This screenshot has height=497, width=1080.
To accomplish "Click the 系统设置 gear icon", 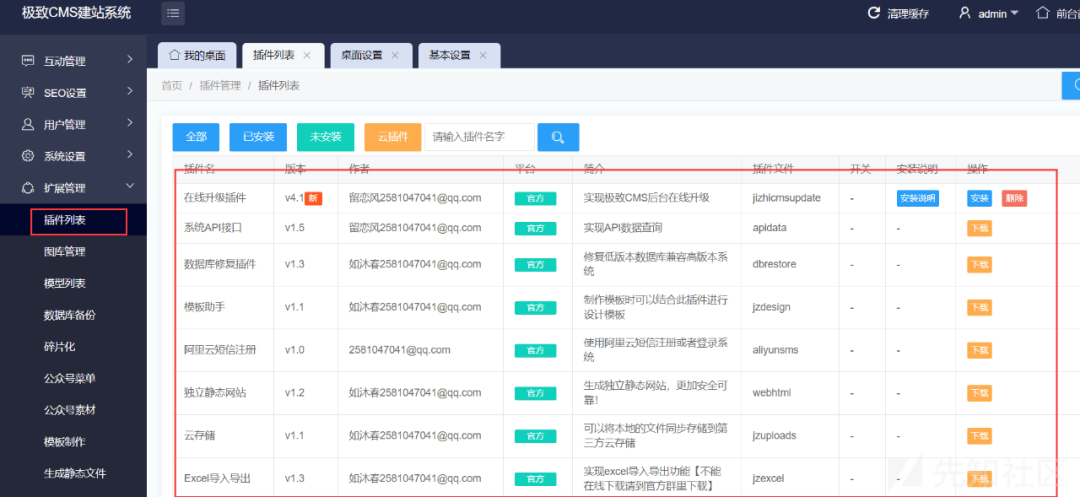I will tap(28, 156).
